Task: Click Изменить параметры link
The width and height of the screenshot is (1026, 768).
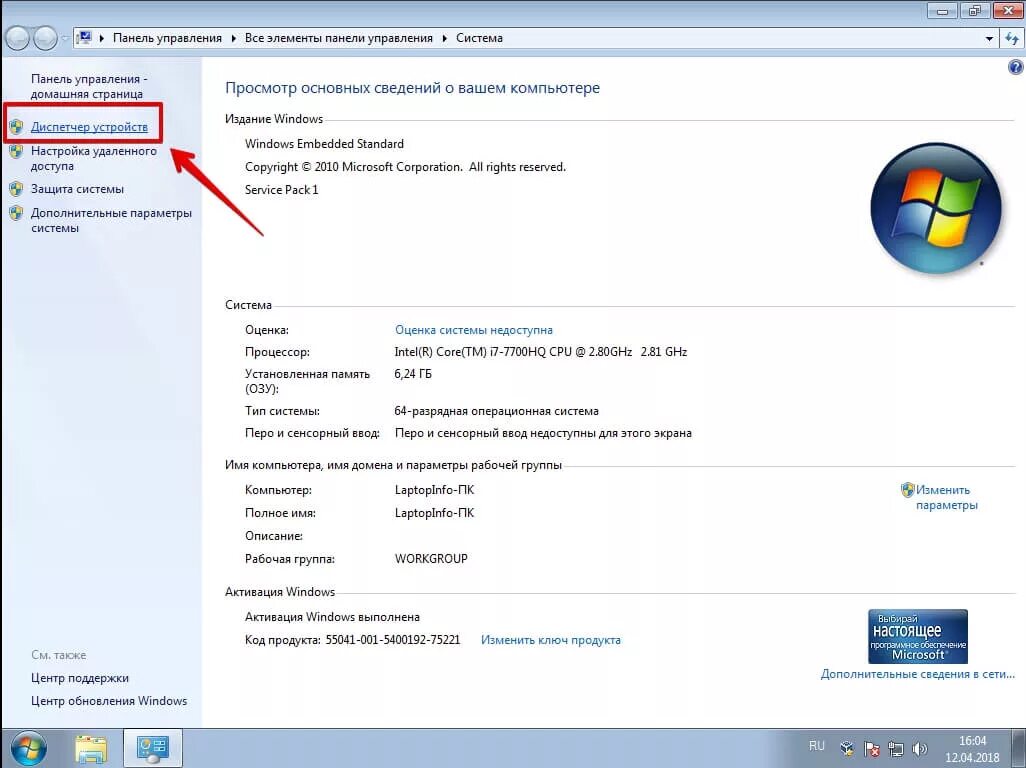Action: tap(946, 497)
